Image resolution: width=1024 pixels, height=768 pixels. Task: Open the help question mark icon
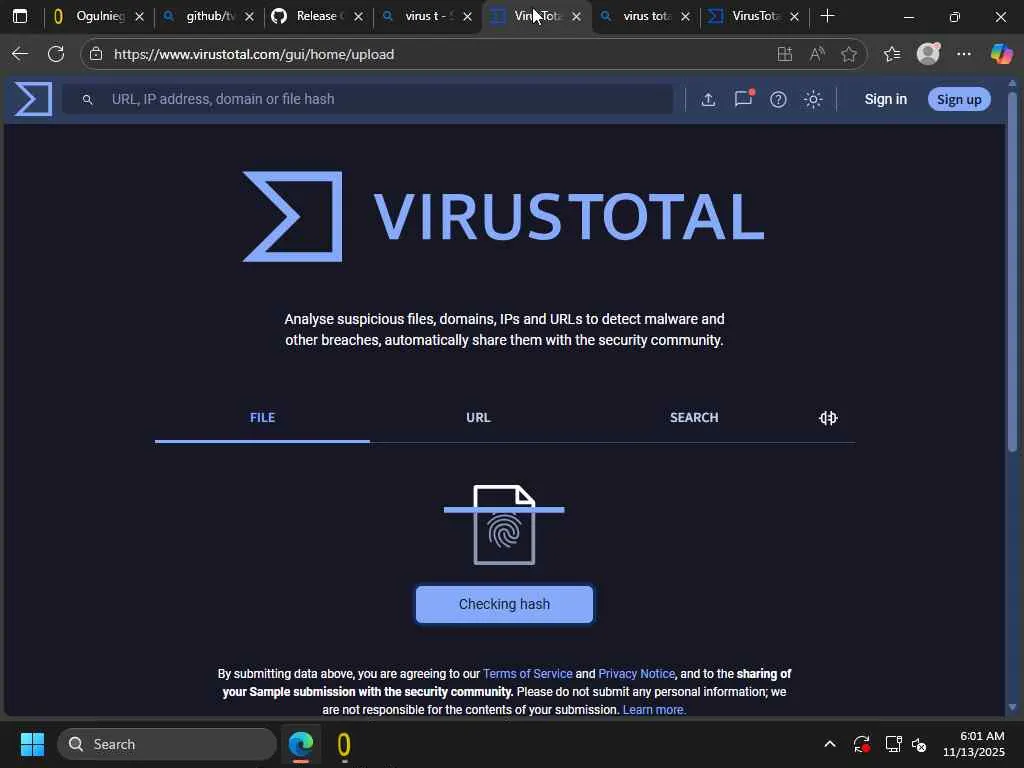pyautogui.click(x=778, y=99)
